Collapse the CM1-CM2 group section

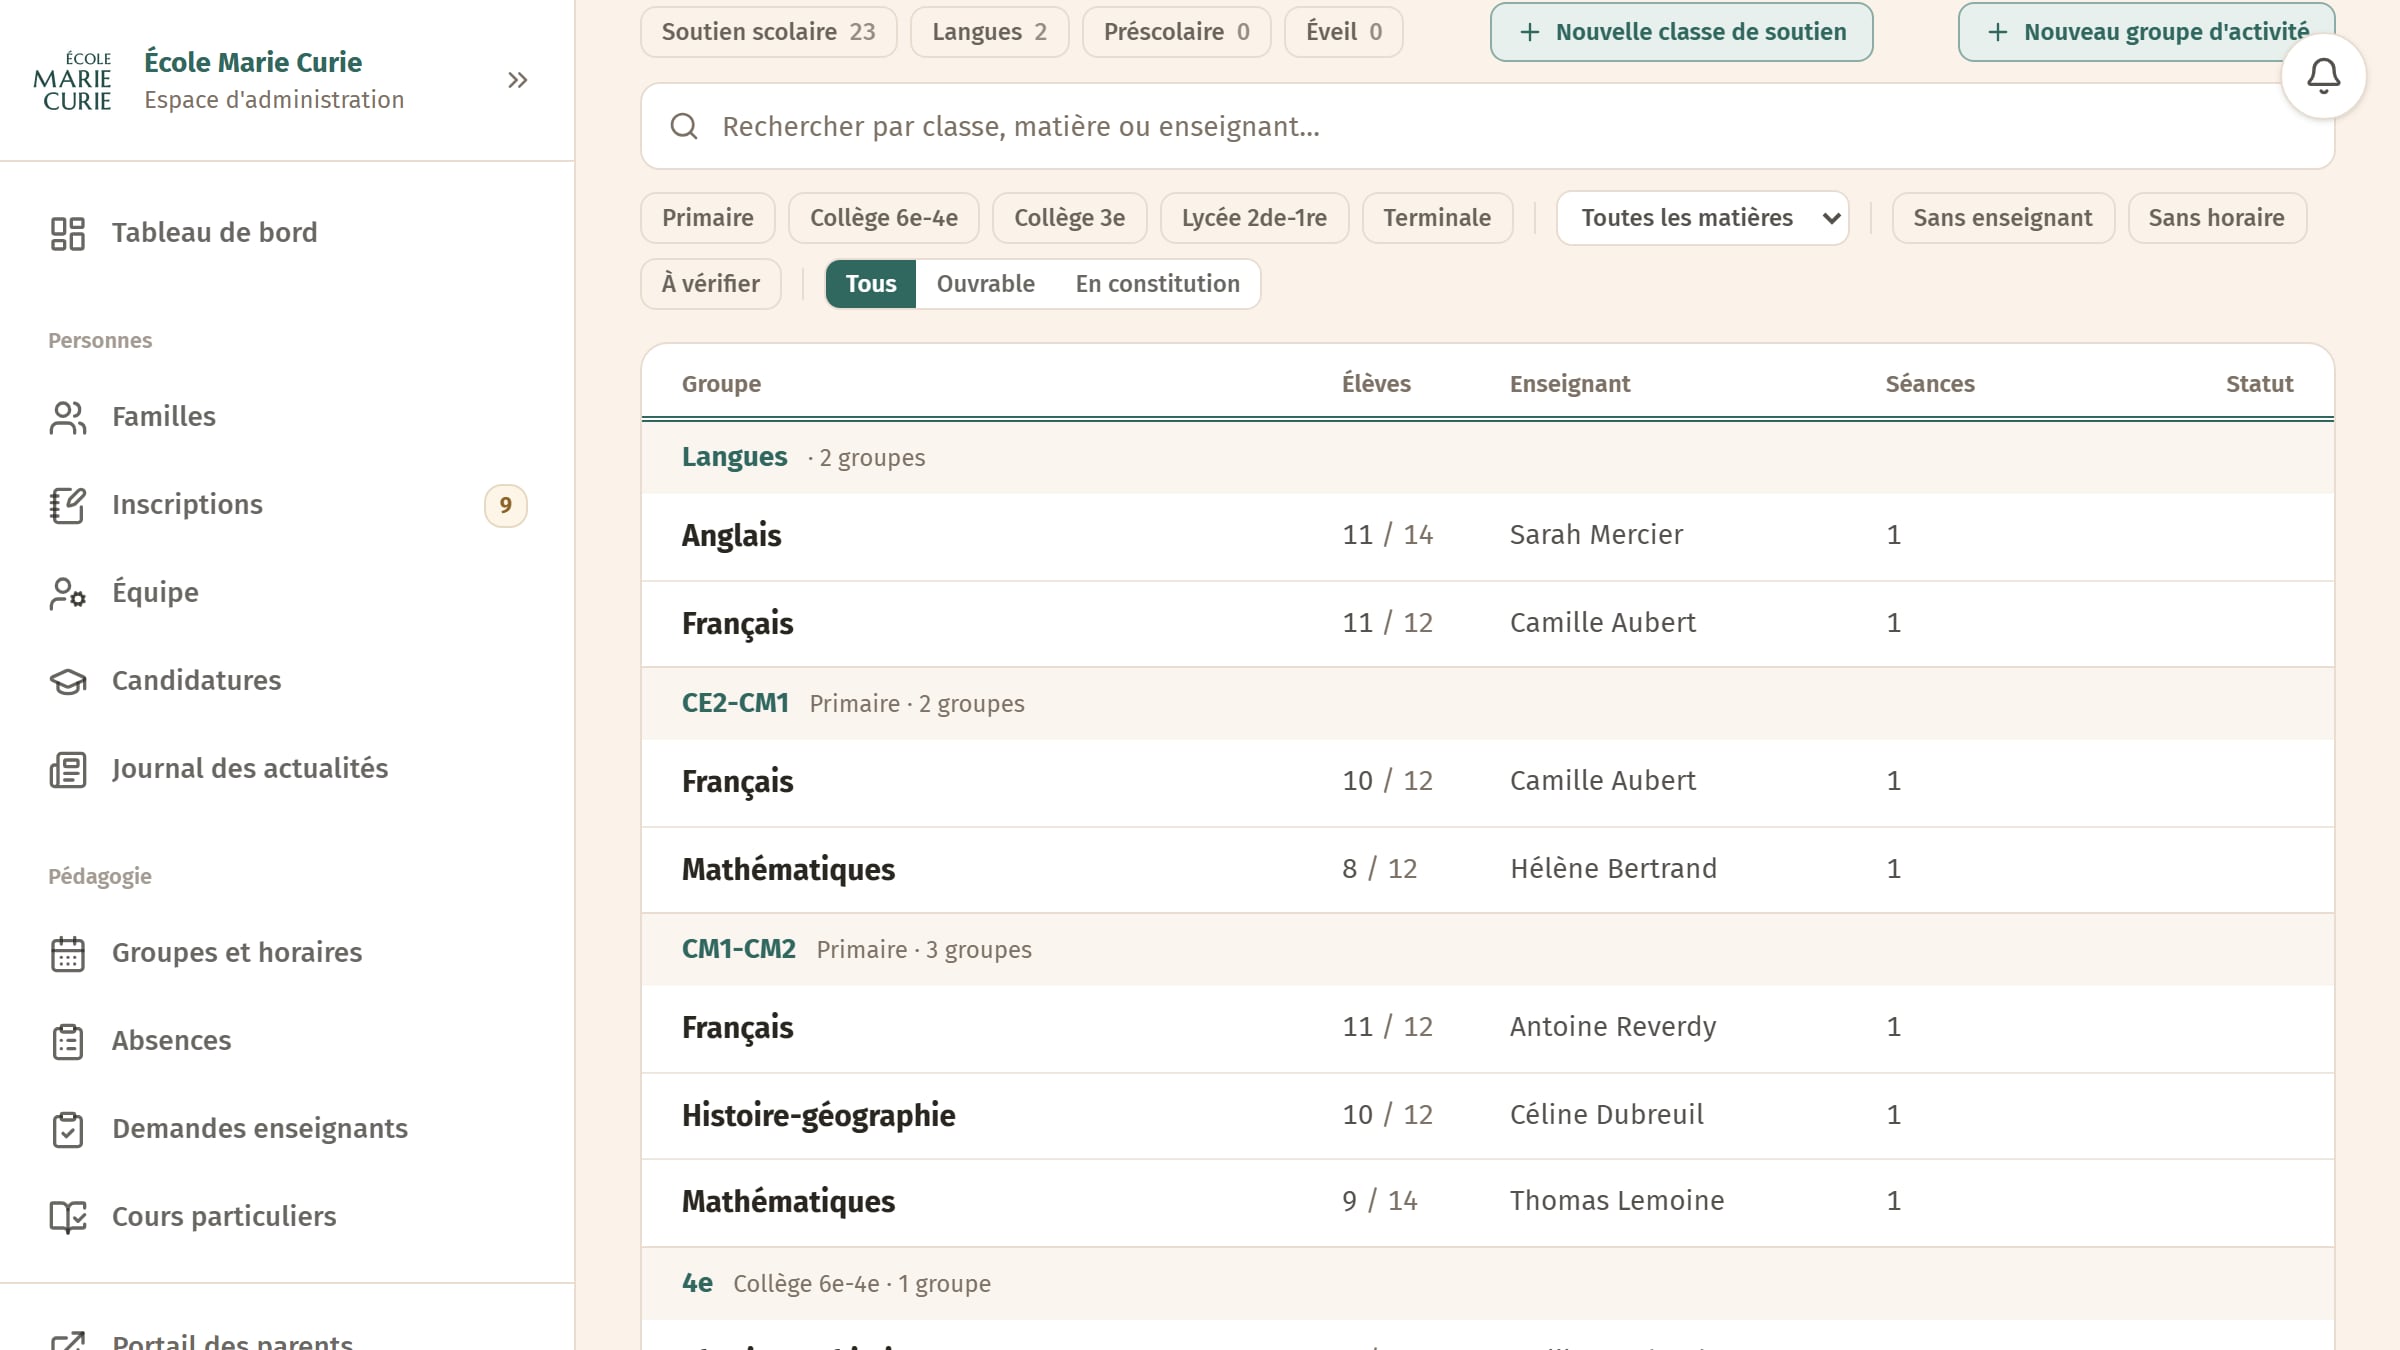pyautogui.click(x=1488, y=950)
